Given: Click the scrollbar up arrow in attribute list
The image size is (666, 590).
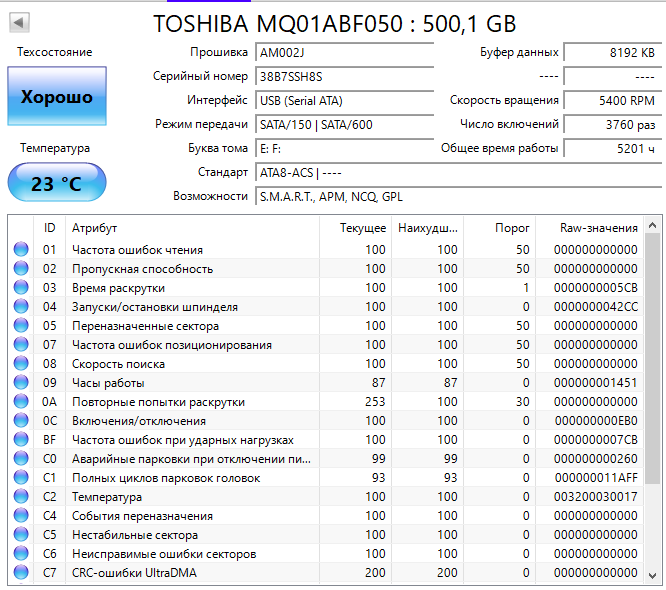Looking at the screenshot, I should pos(652,224).
